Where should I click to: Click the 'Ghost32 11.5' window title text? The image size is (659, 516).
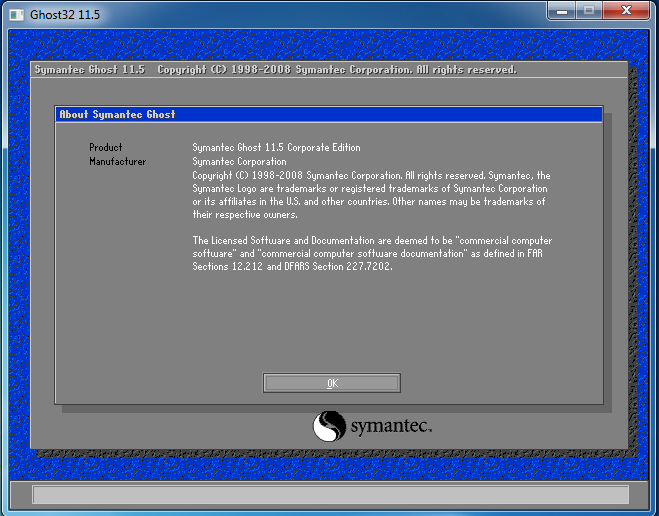point(65,15)
